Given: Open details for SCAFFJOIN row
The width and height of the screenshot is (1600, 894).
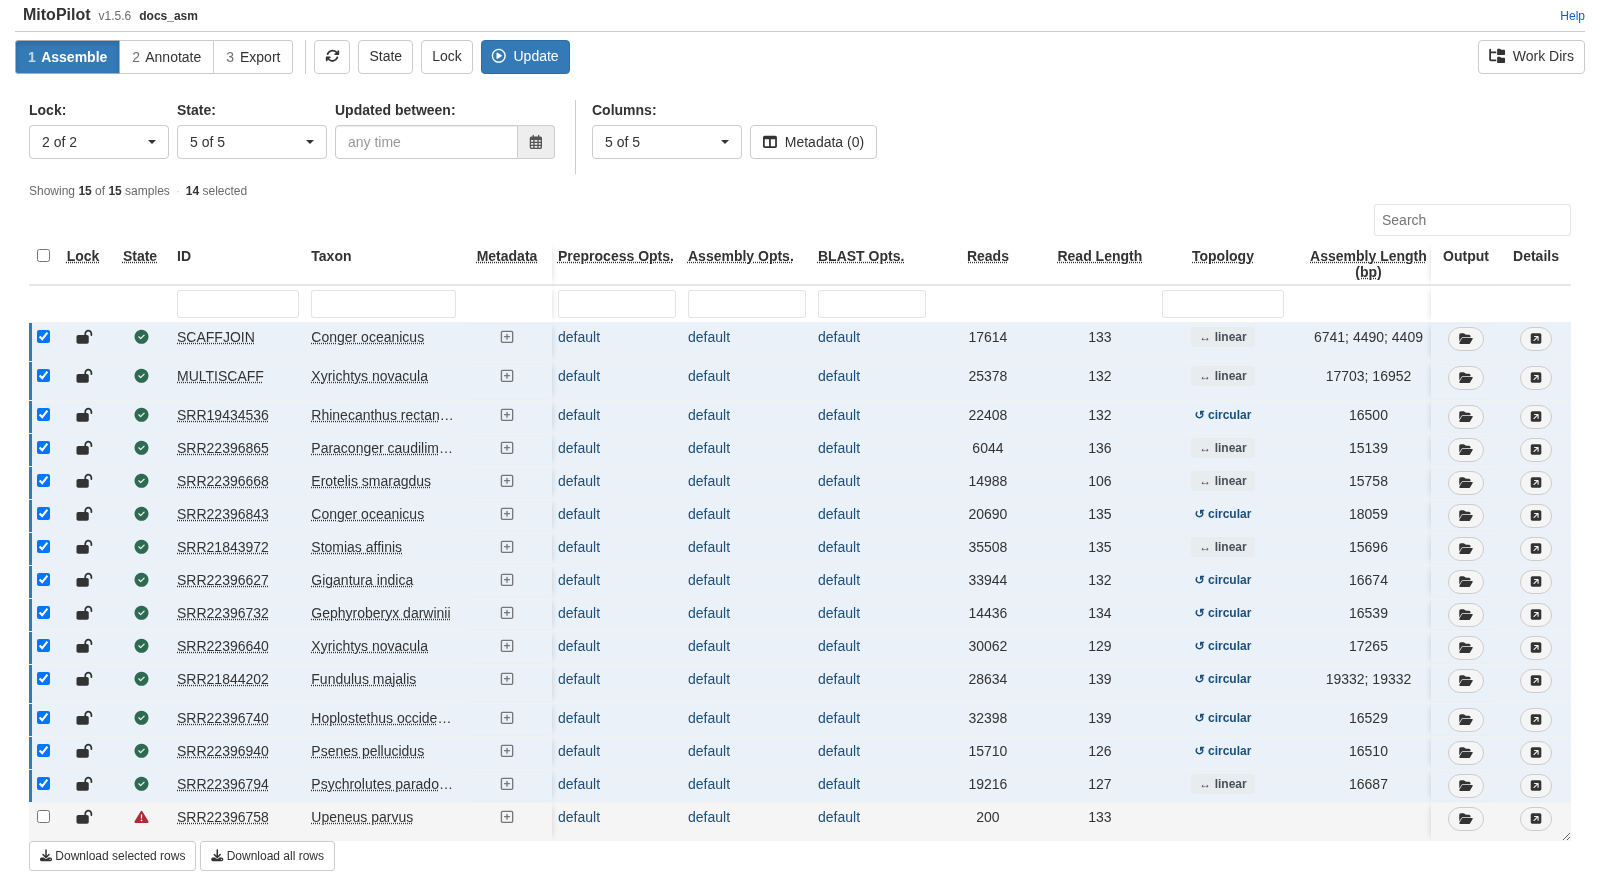Looking at the screenshot, I should [1536, 339].
